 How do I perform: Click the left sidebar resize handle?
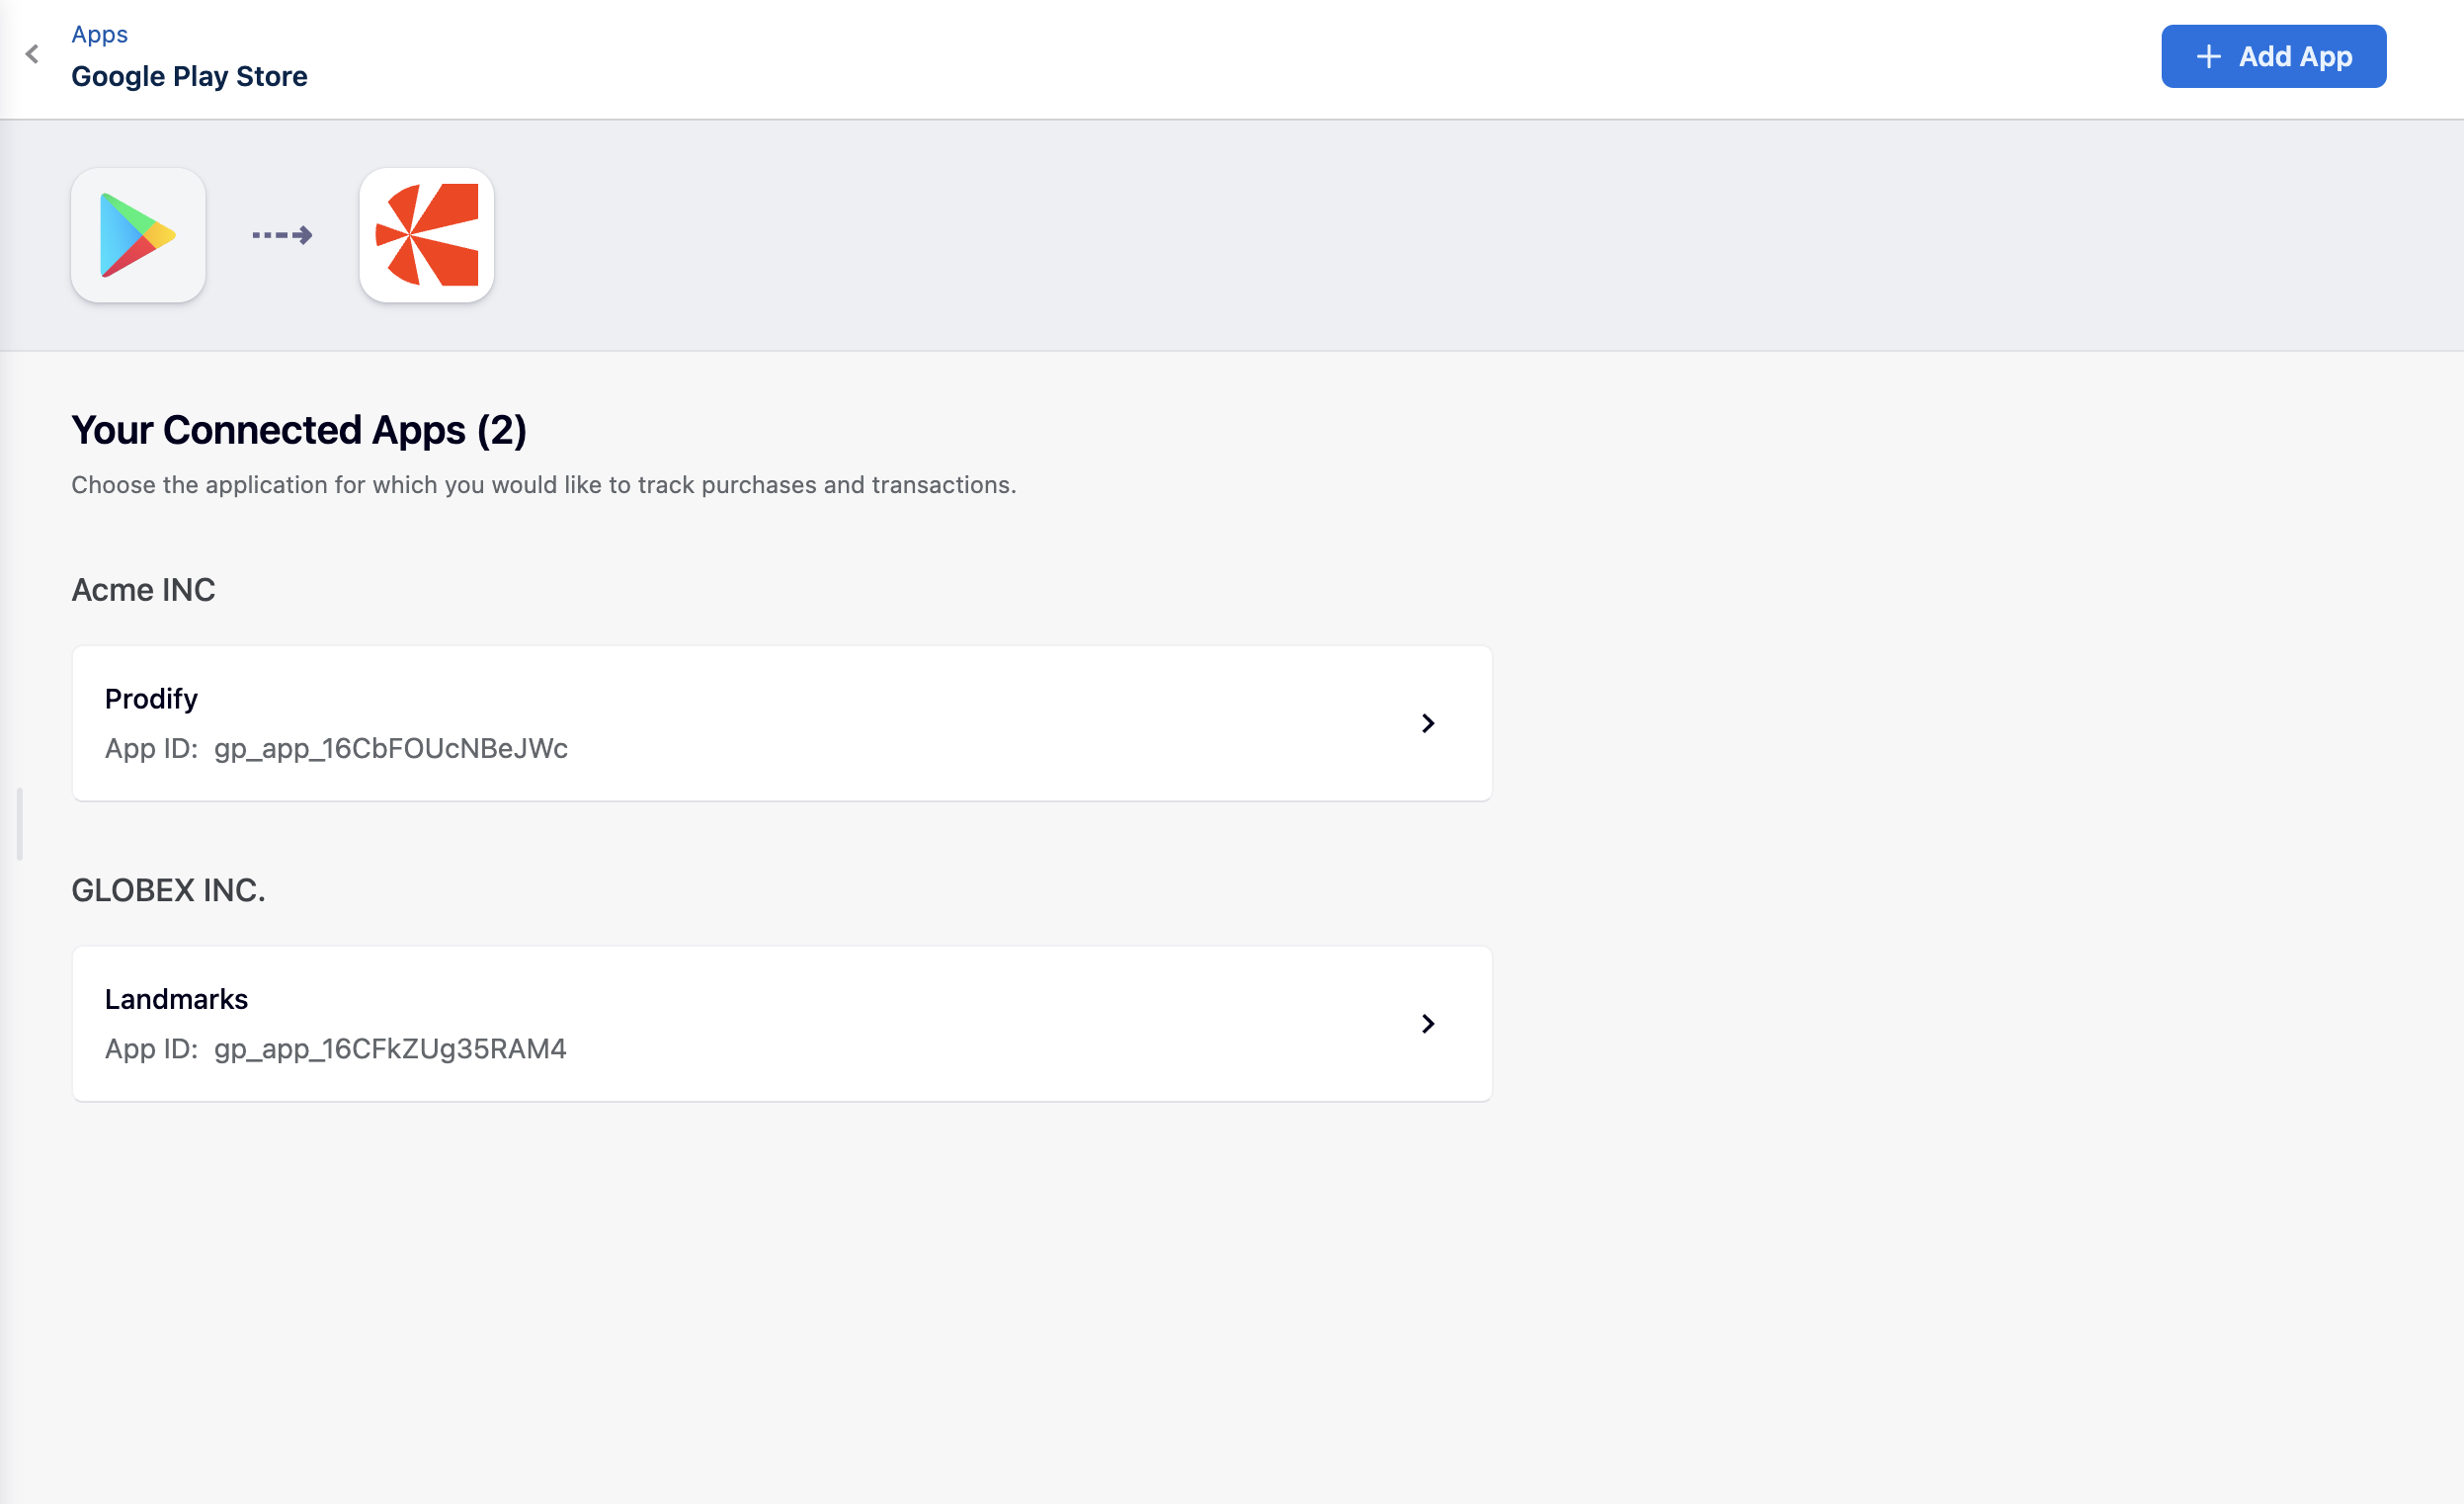19,824
